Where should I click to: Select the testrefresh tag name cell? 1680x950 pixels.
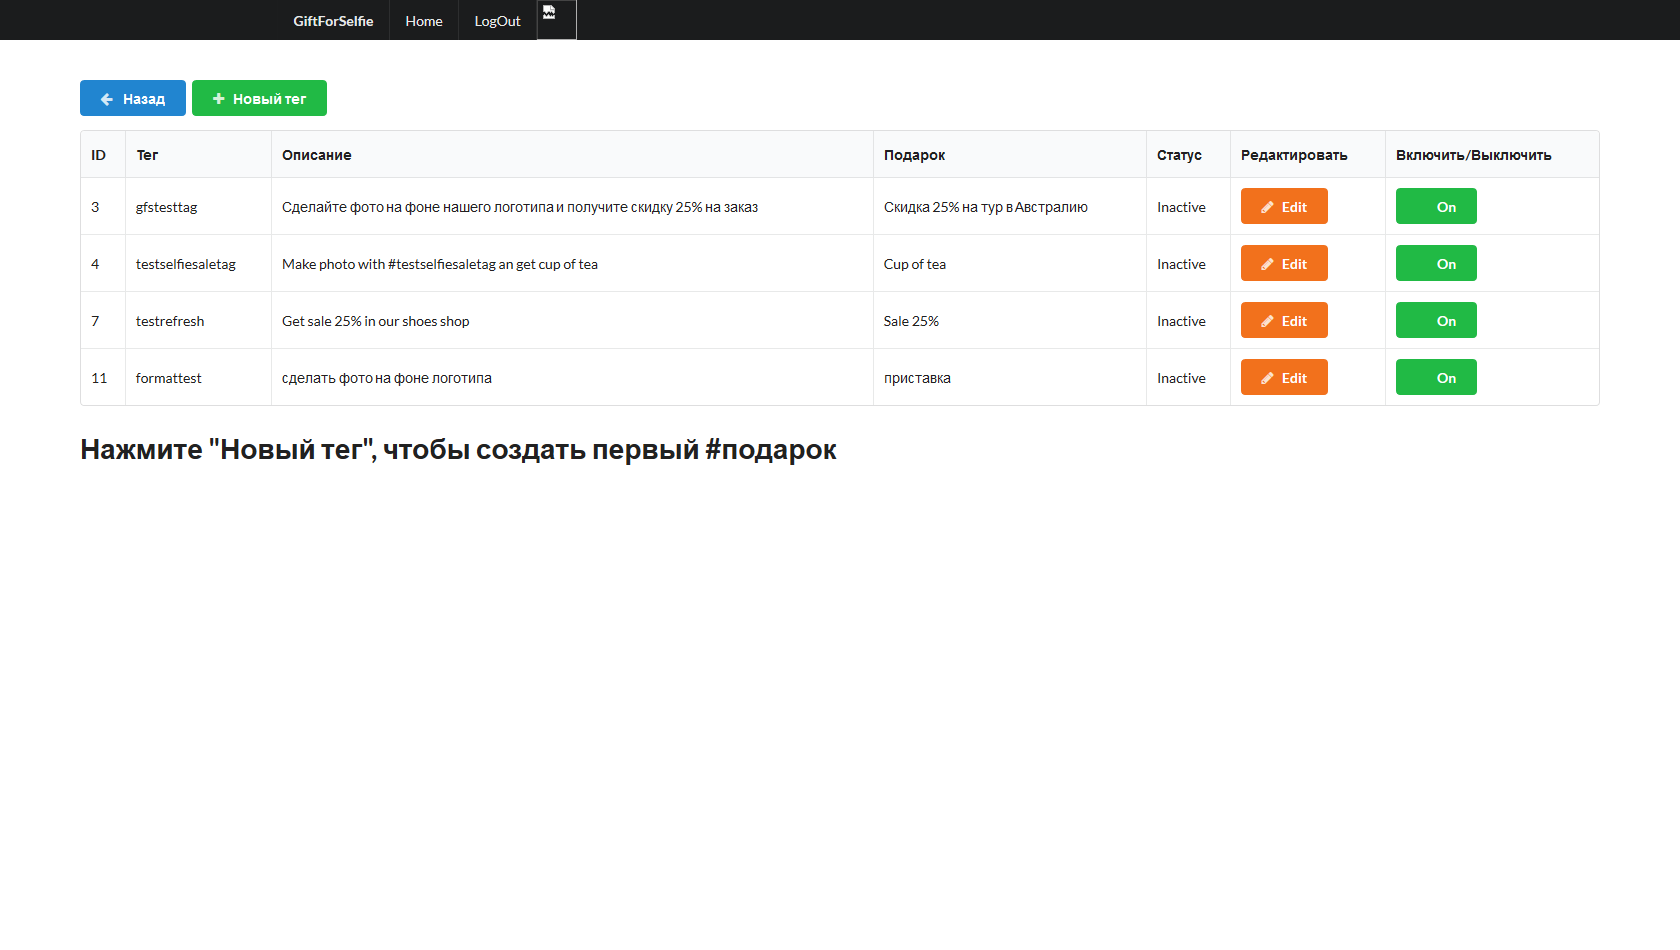pyautogui.click(x=198, y=321)
